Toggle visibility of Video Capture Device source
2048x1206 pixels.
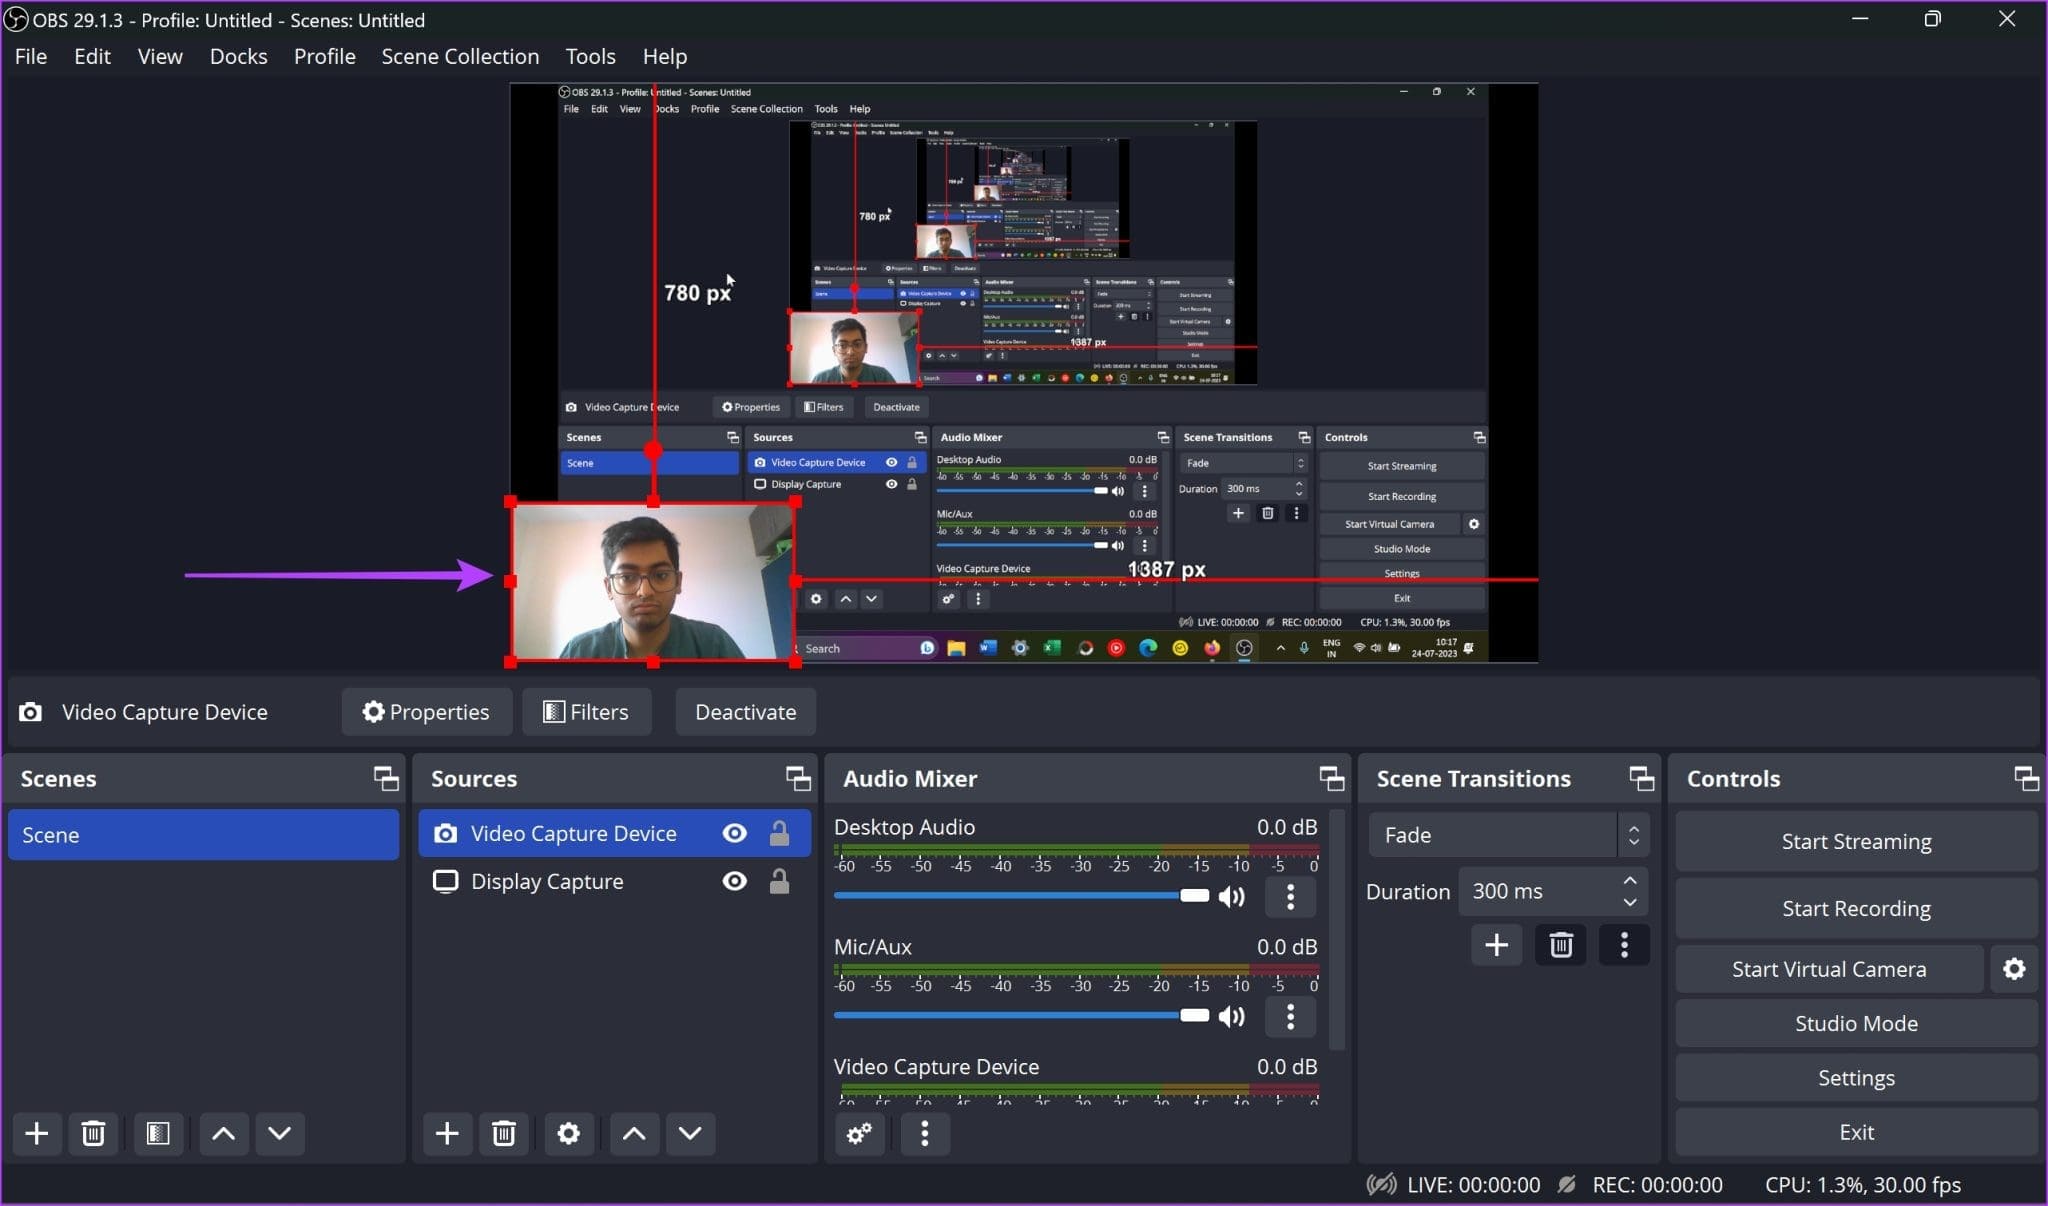pos(733,833)
